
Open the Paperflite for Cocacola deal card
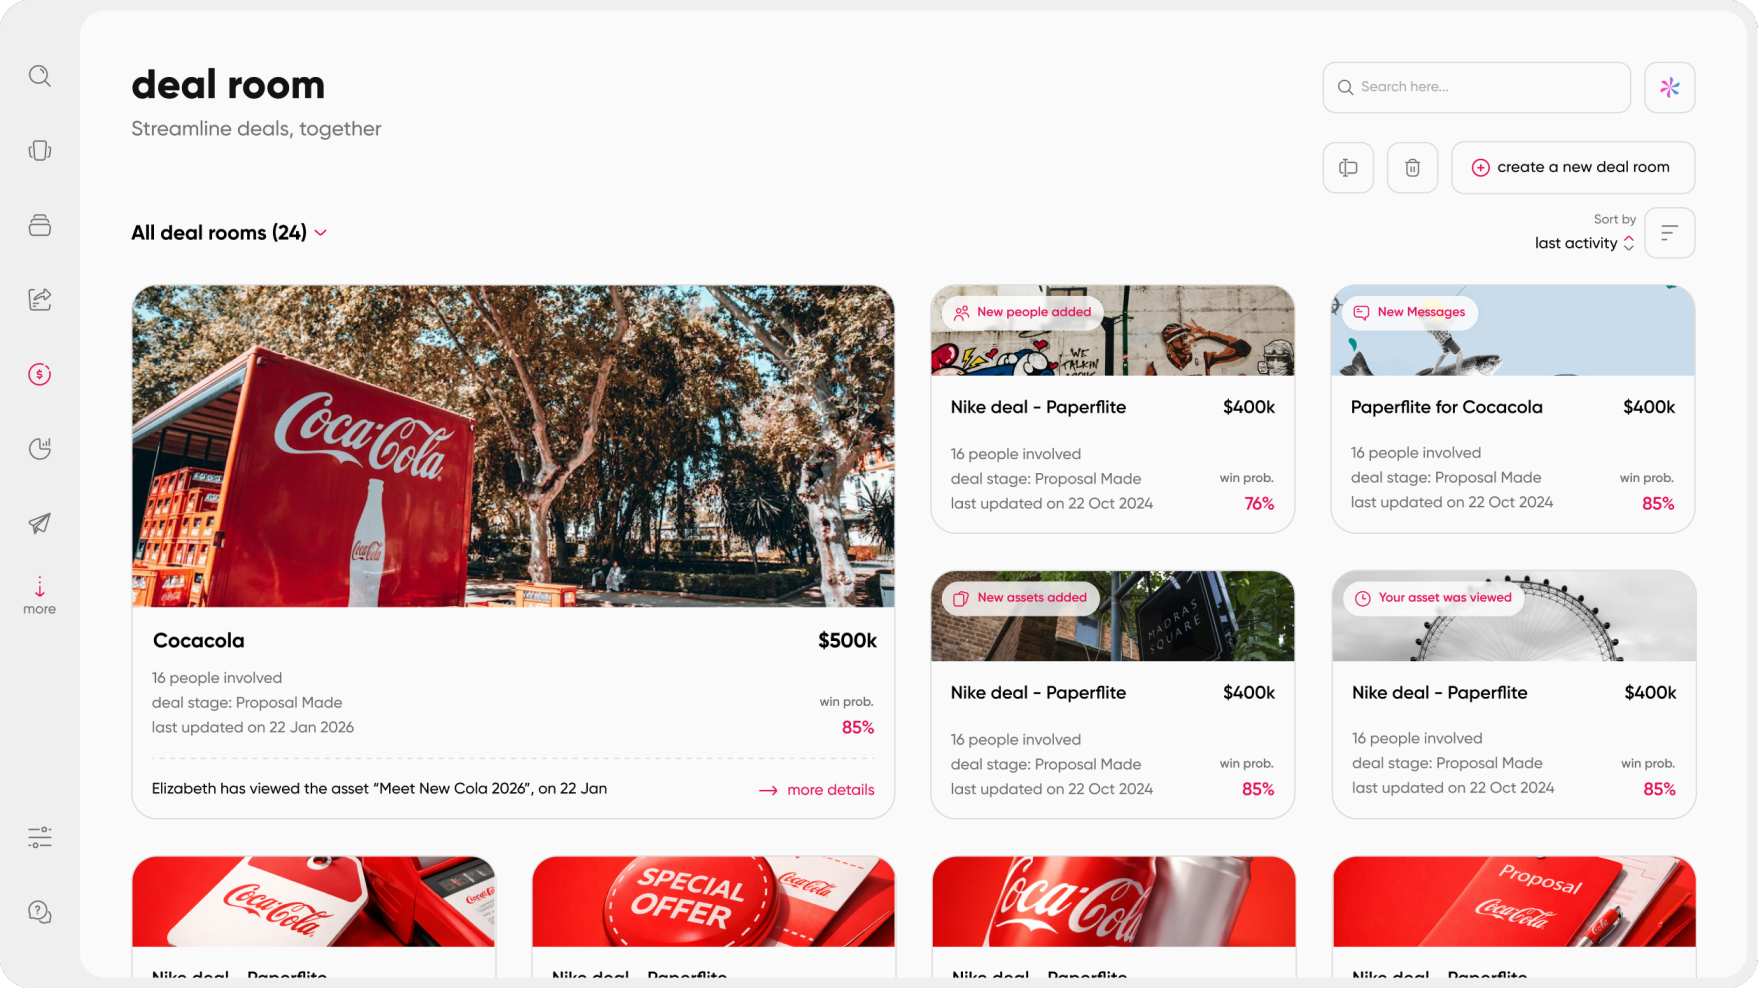click(x=1512, y=408)
